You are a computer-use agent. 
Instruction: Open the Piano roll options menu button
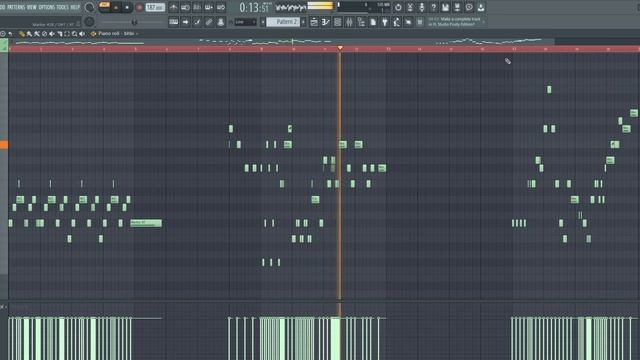(3, 33)
